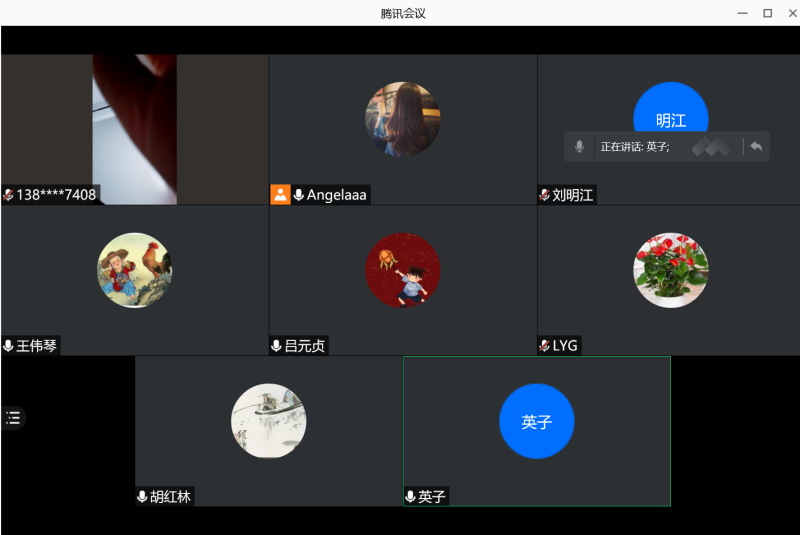Close the 腾讯会议 window

(x=792, y=13)
